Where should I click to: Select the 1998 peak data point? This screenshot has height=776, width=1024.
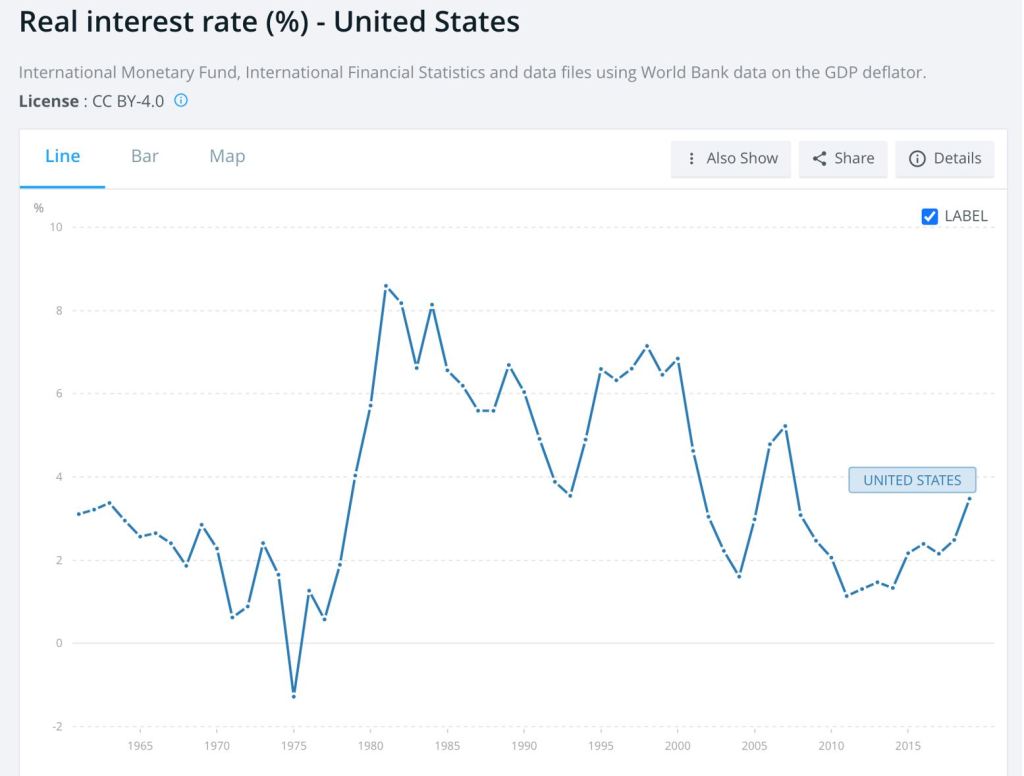tap(647, 346)
